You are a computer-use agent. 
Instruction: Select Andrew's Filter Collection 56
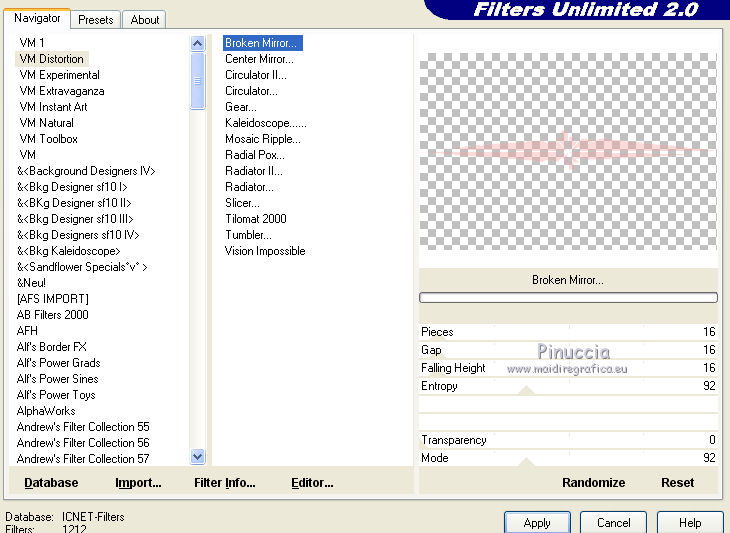coord(83,443)
